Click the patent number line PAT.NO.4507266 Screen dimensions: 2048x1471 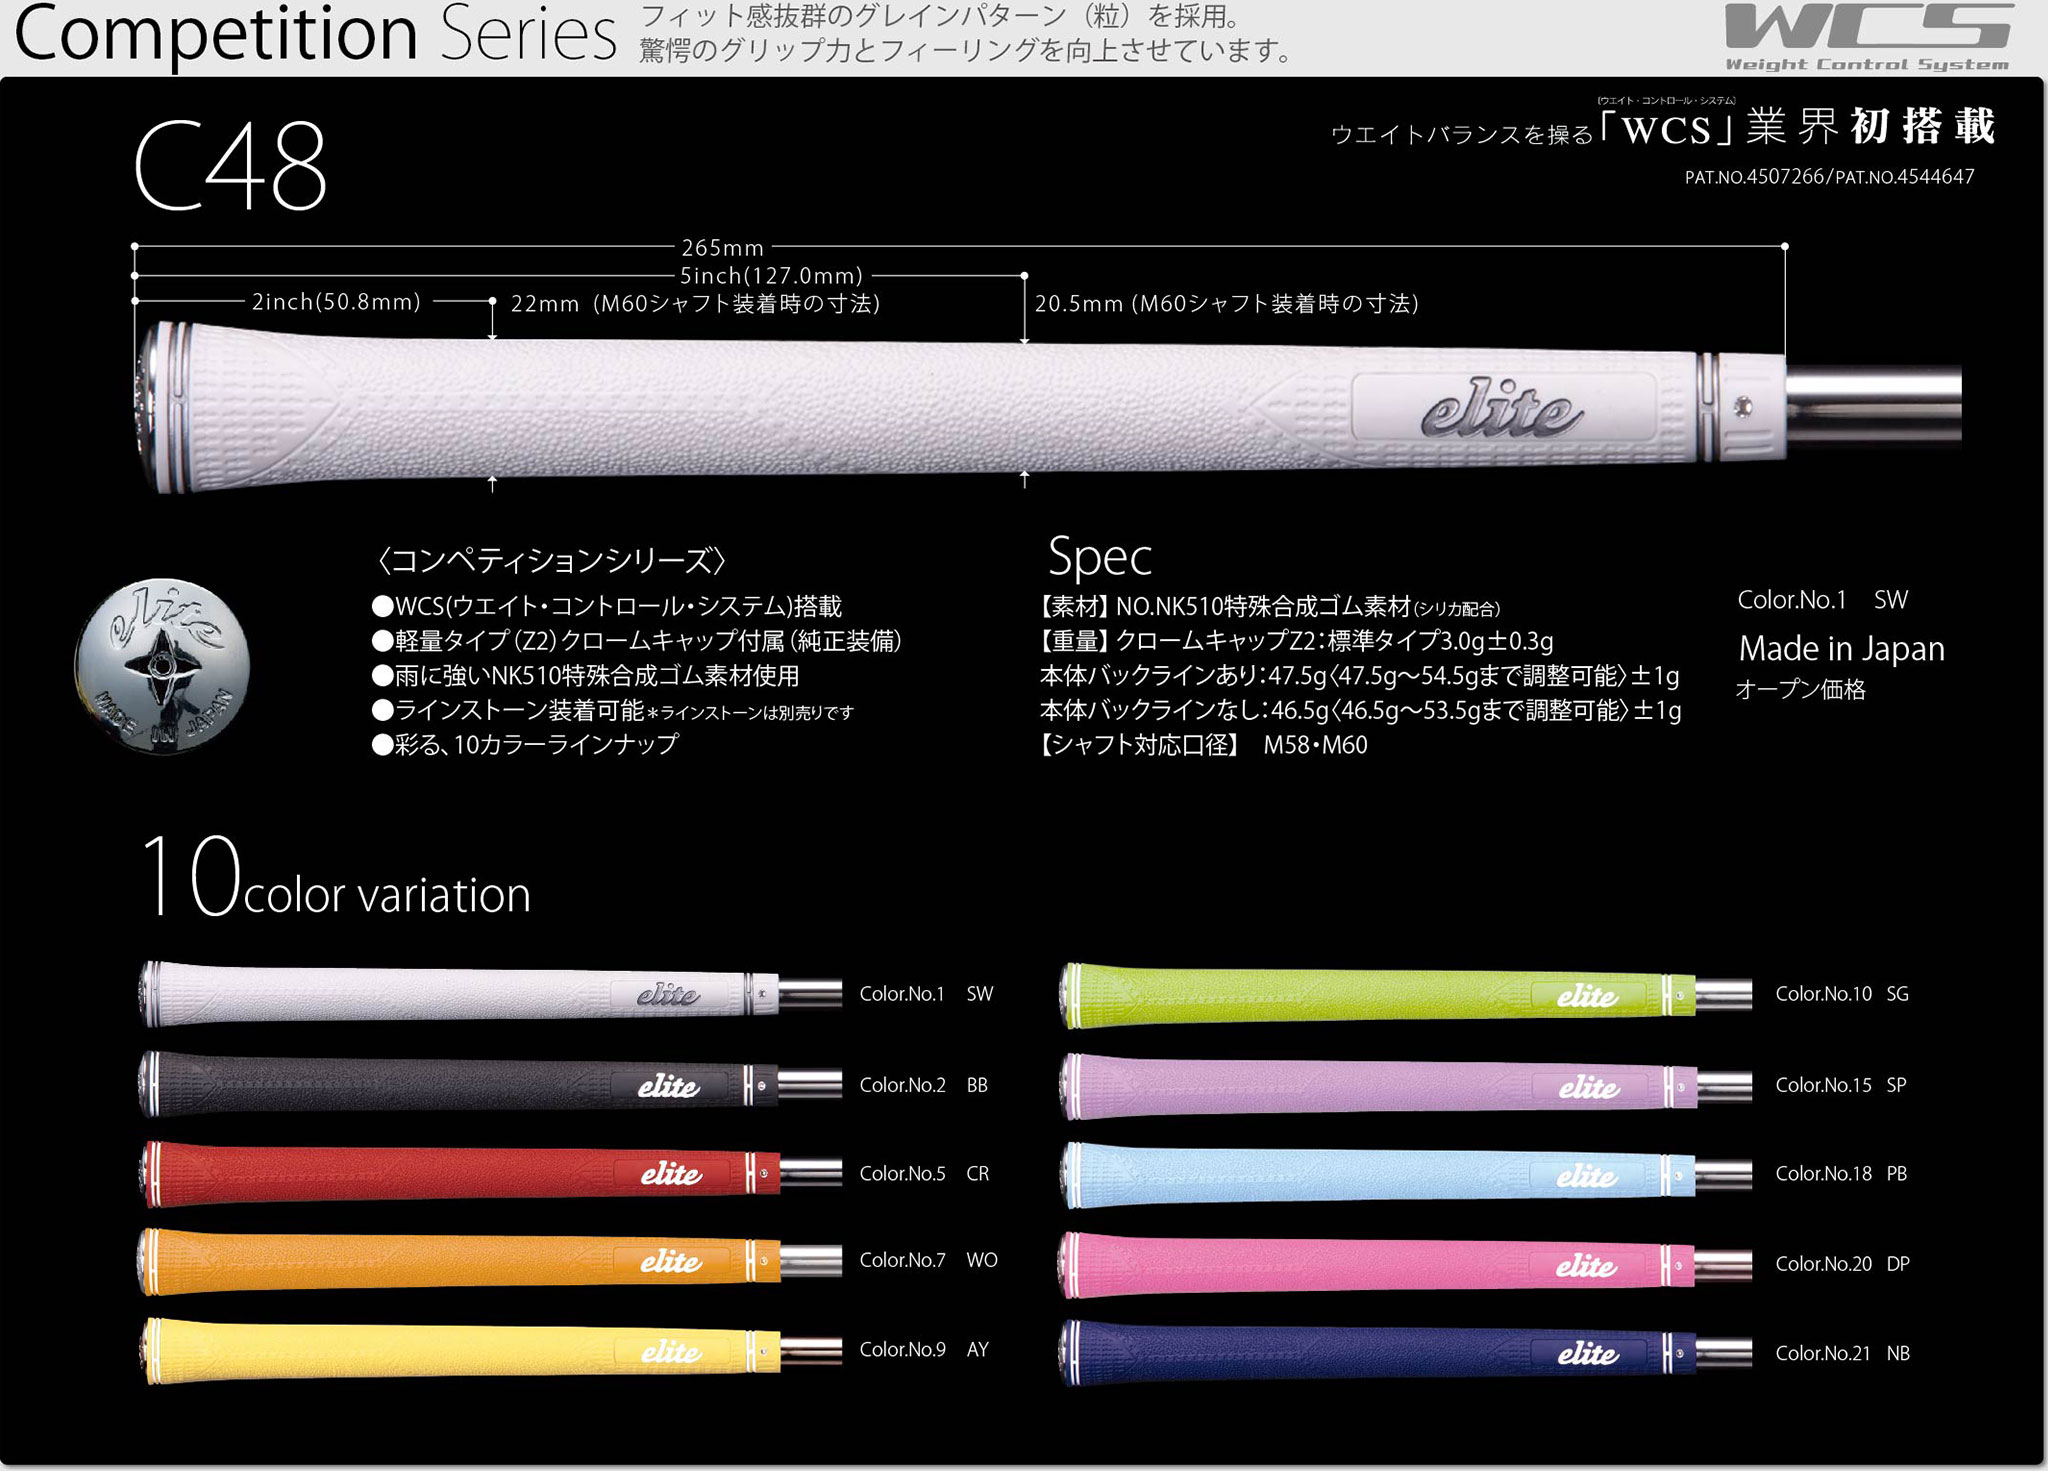click(x=1829, y=177)
